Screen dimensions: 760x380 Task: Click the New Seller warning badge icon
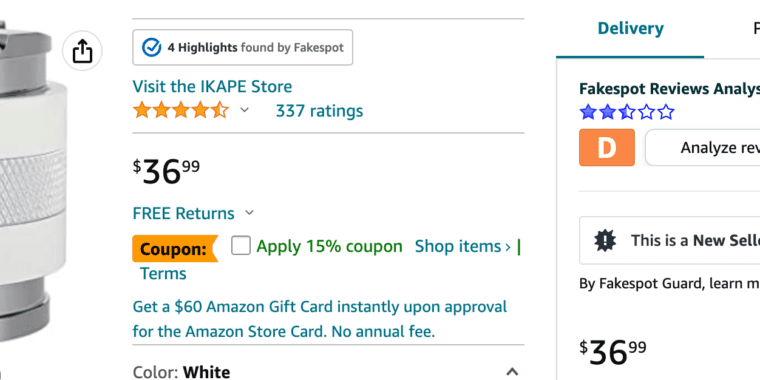pyautogui.click(x=605, y=240)
